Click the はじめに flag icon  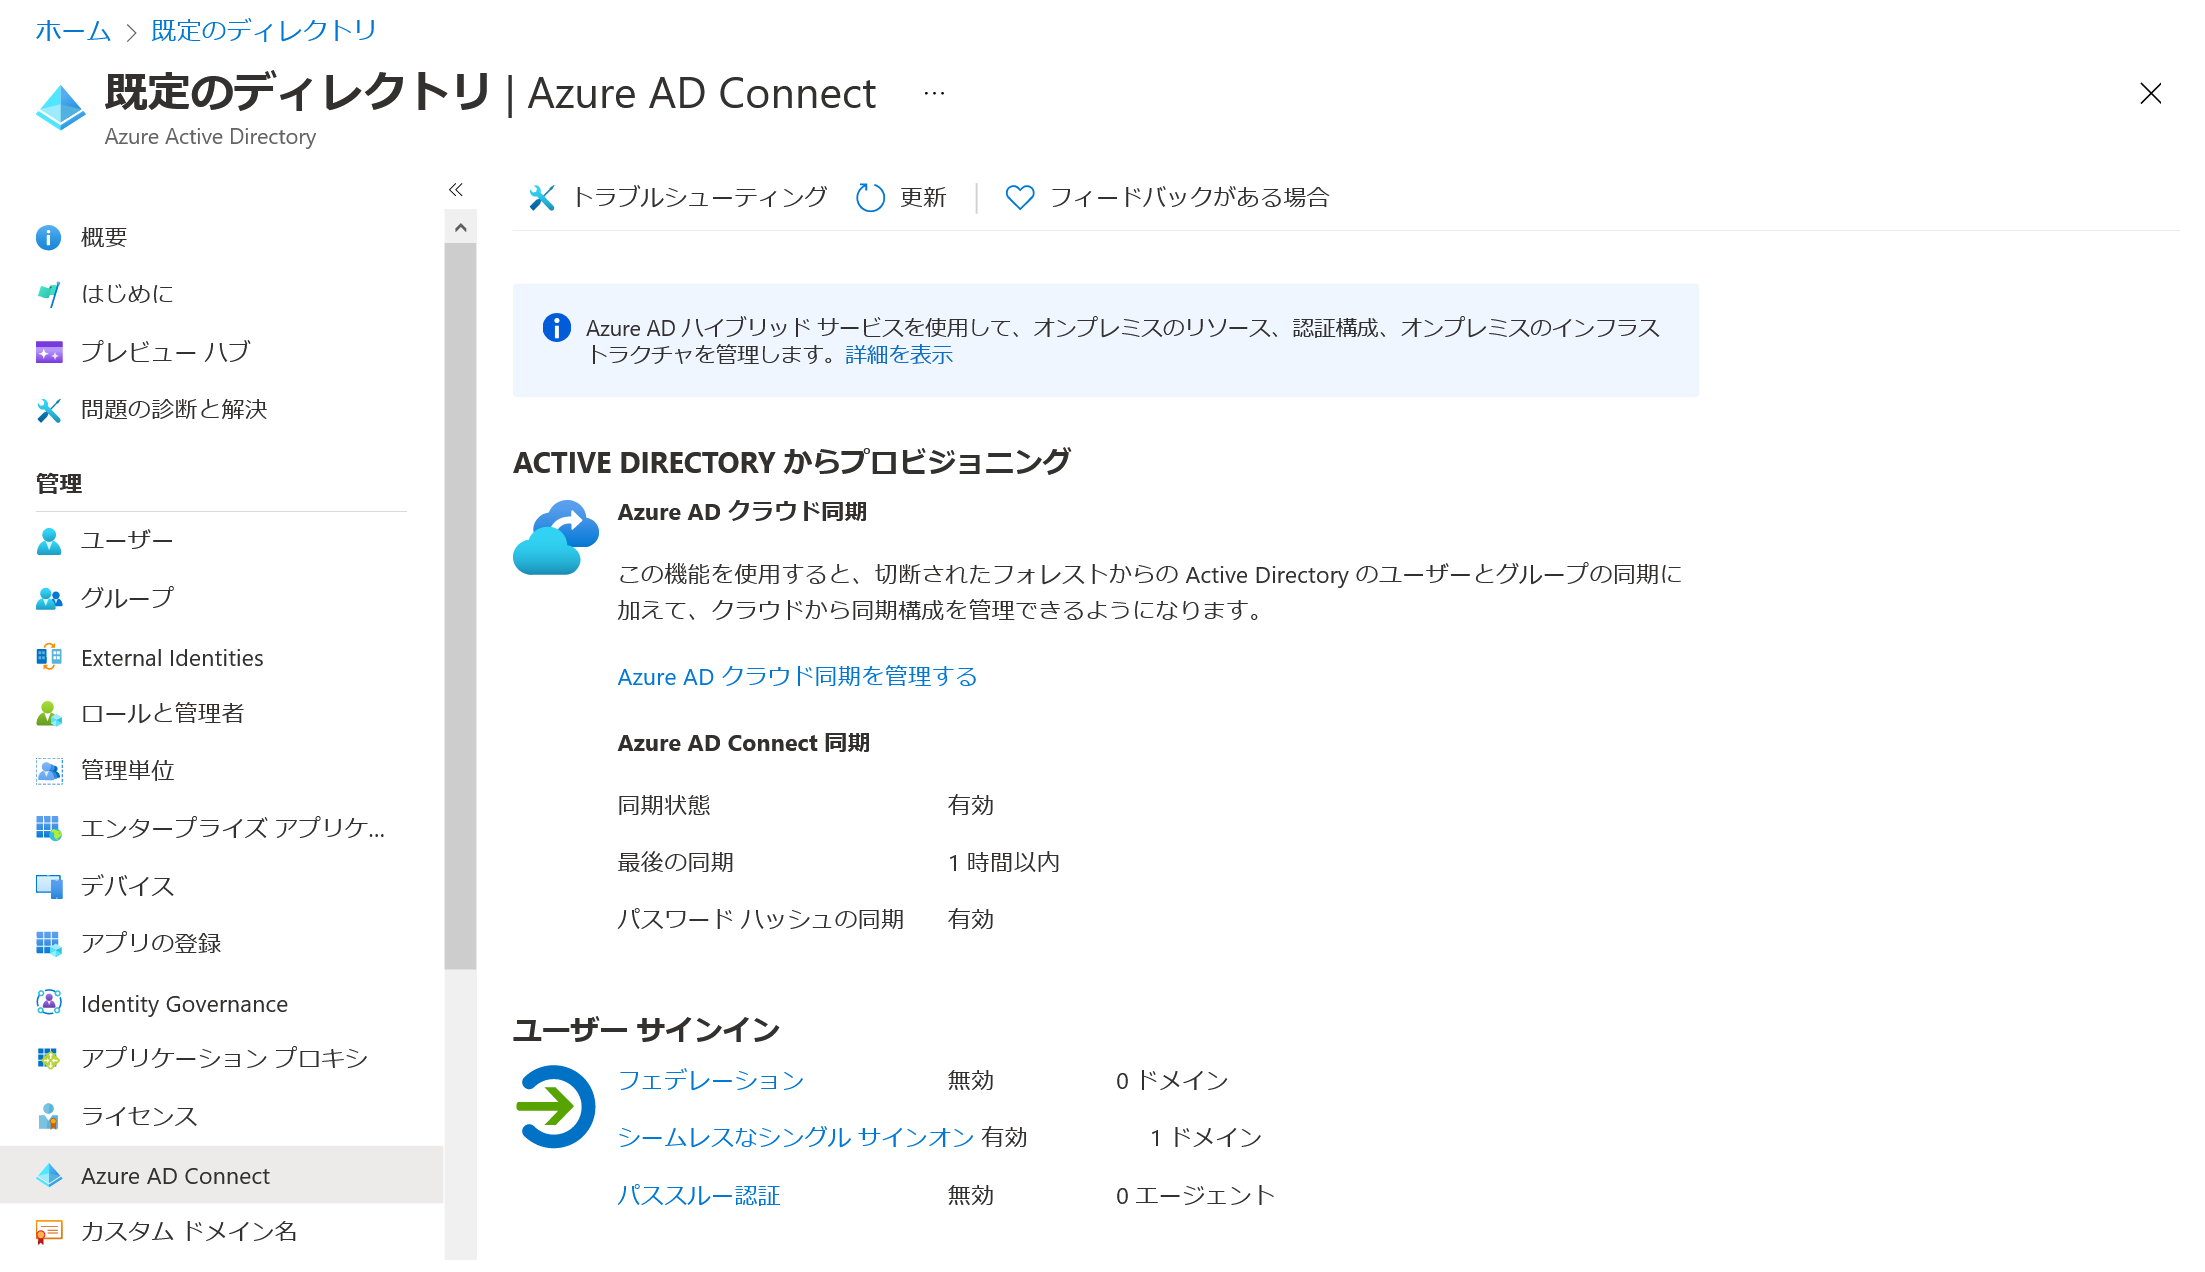click(x=48, y=294)
